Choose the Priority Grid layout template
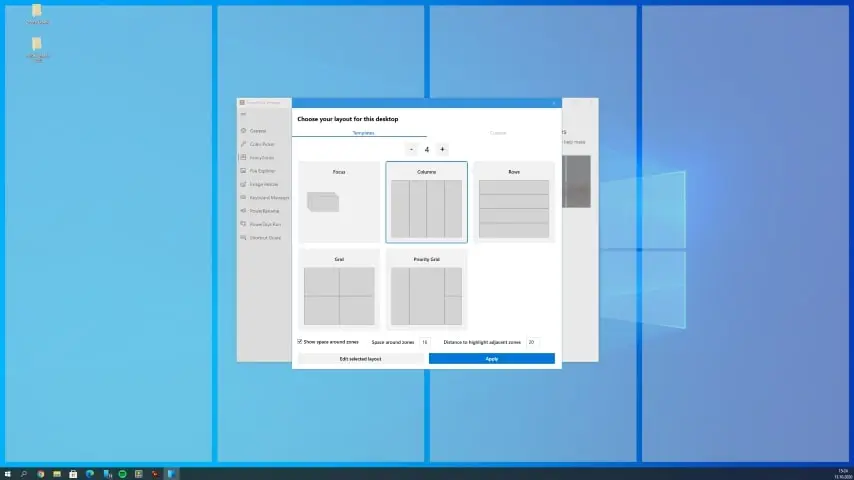The height and width of the screenshot is (480, 854). point(426,290)
